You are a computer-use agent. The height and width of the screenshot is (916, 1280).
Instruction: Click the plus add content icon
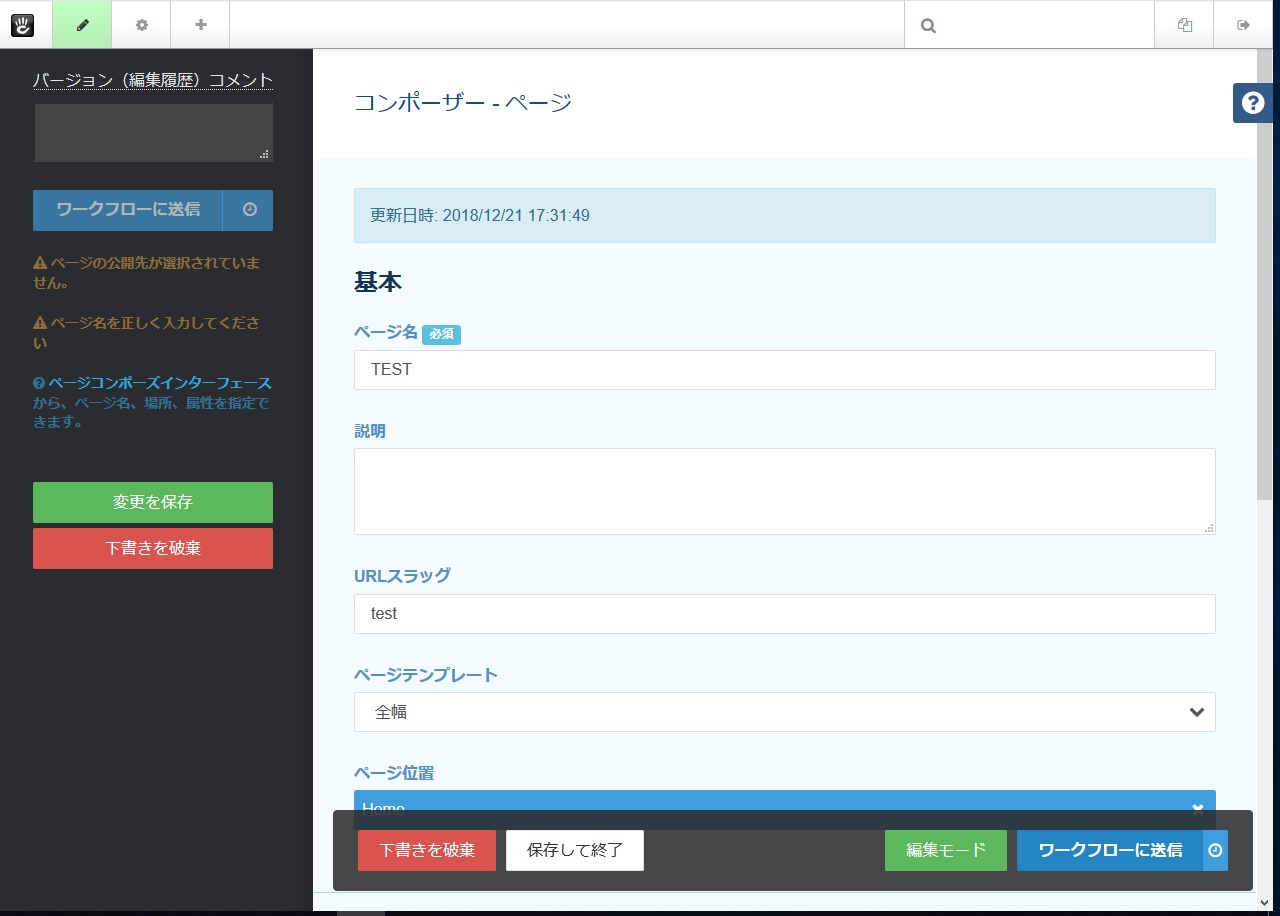[x=200, y=25]
